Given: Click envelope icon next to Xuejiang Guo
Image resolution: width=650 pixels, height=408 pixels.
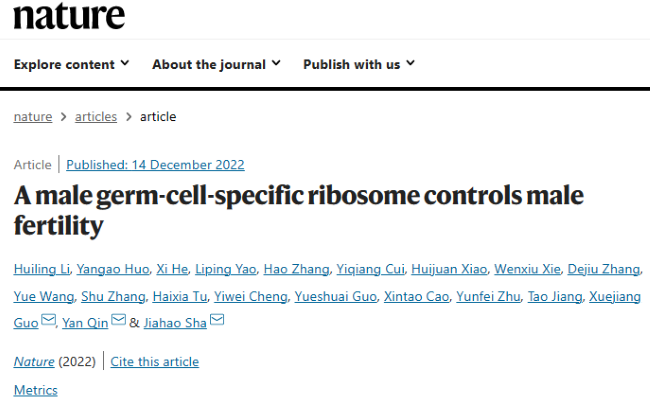Looking at the screenshot, I should 49,320.
